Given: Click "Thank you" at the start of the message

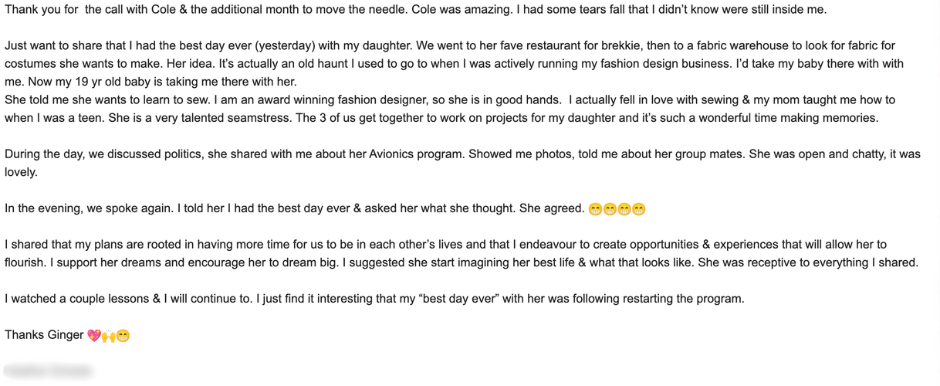Looking at the screenshot, I should (x=26, y=10).
